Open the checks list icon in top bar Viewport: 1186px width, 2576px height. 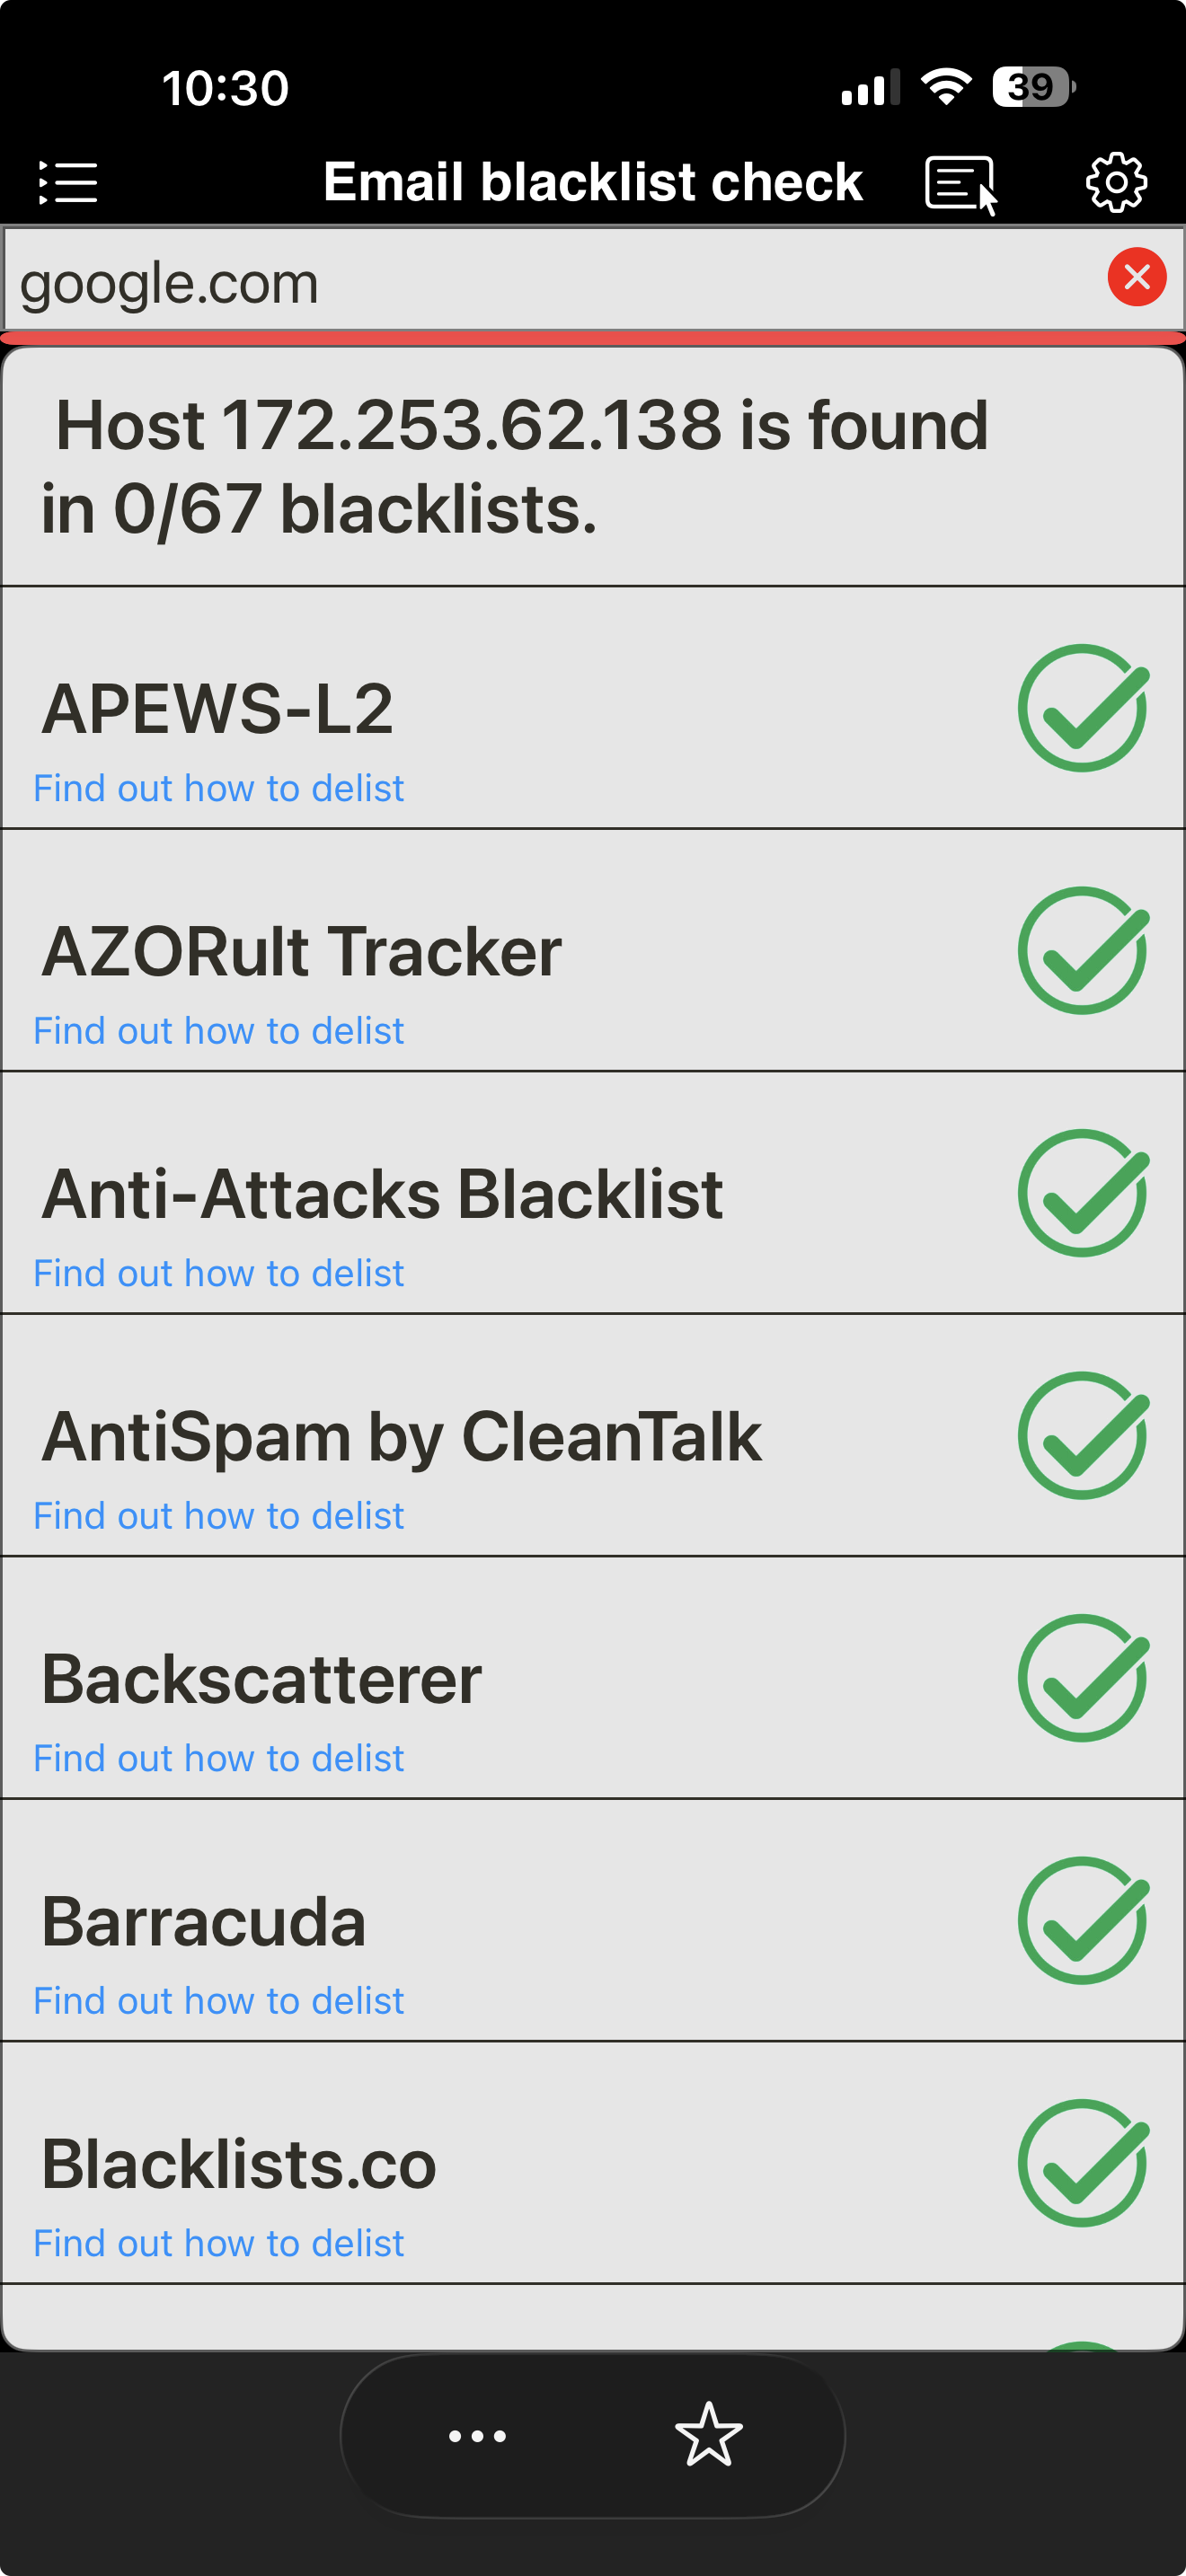67,181
